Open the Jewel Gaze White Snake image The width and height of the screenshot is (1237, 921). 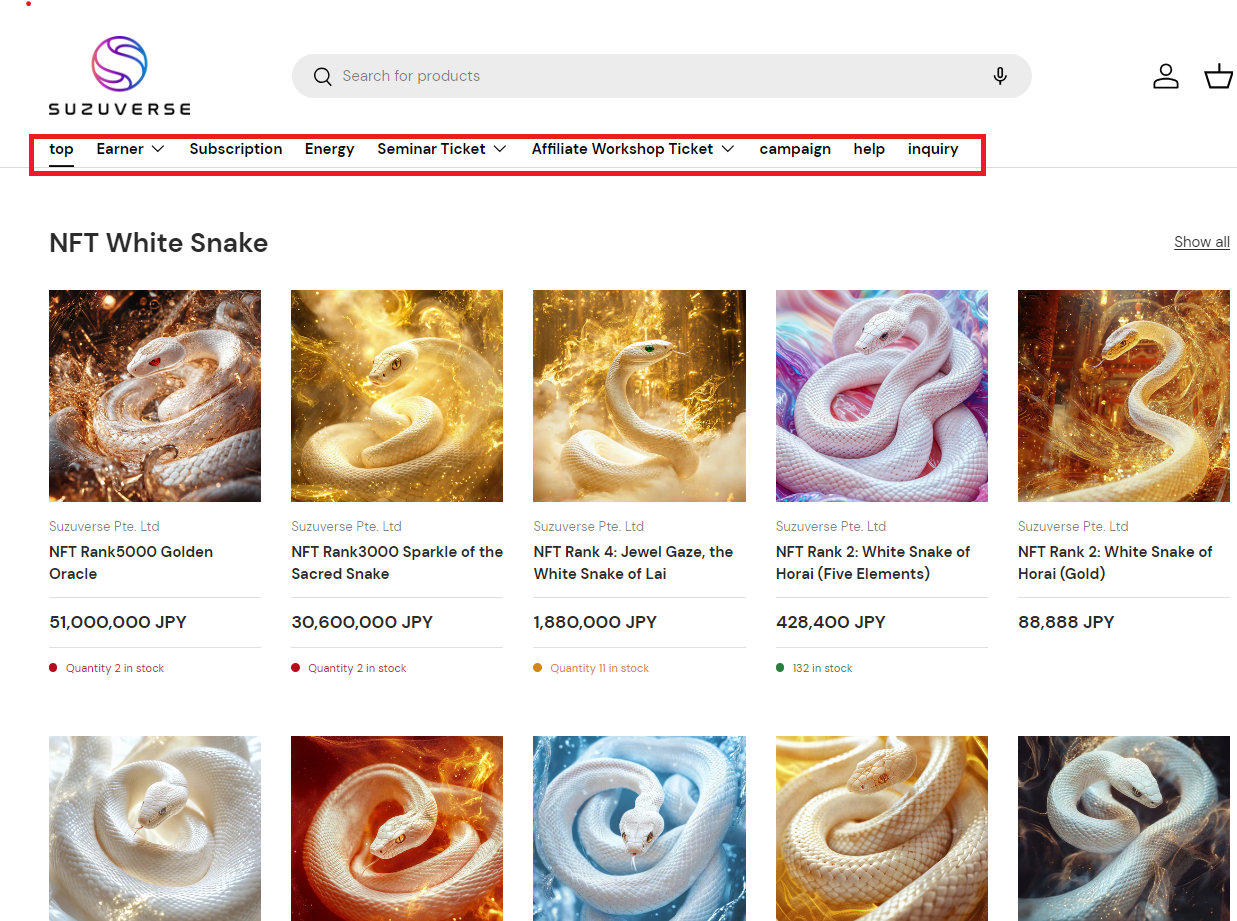click(639, 396)
